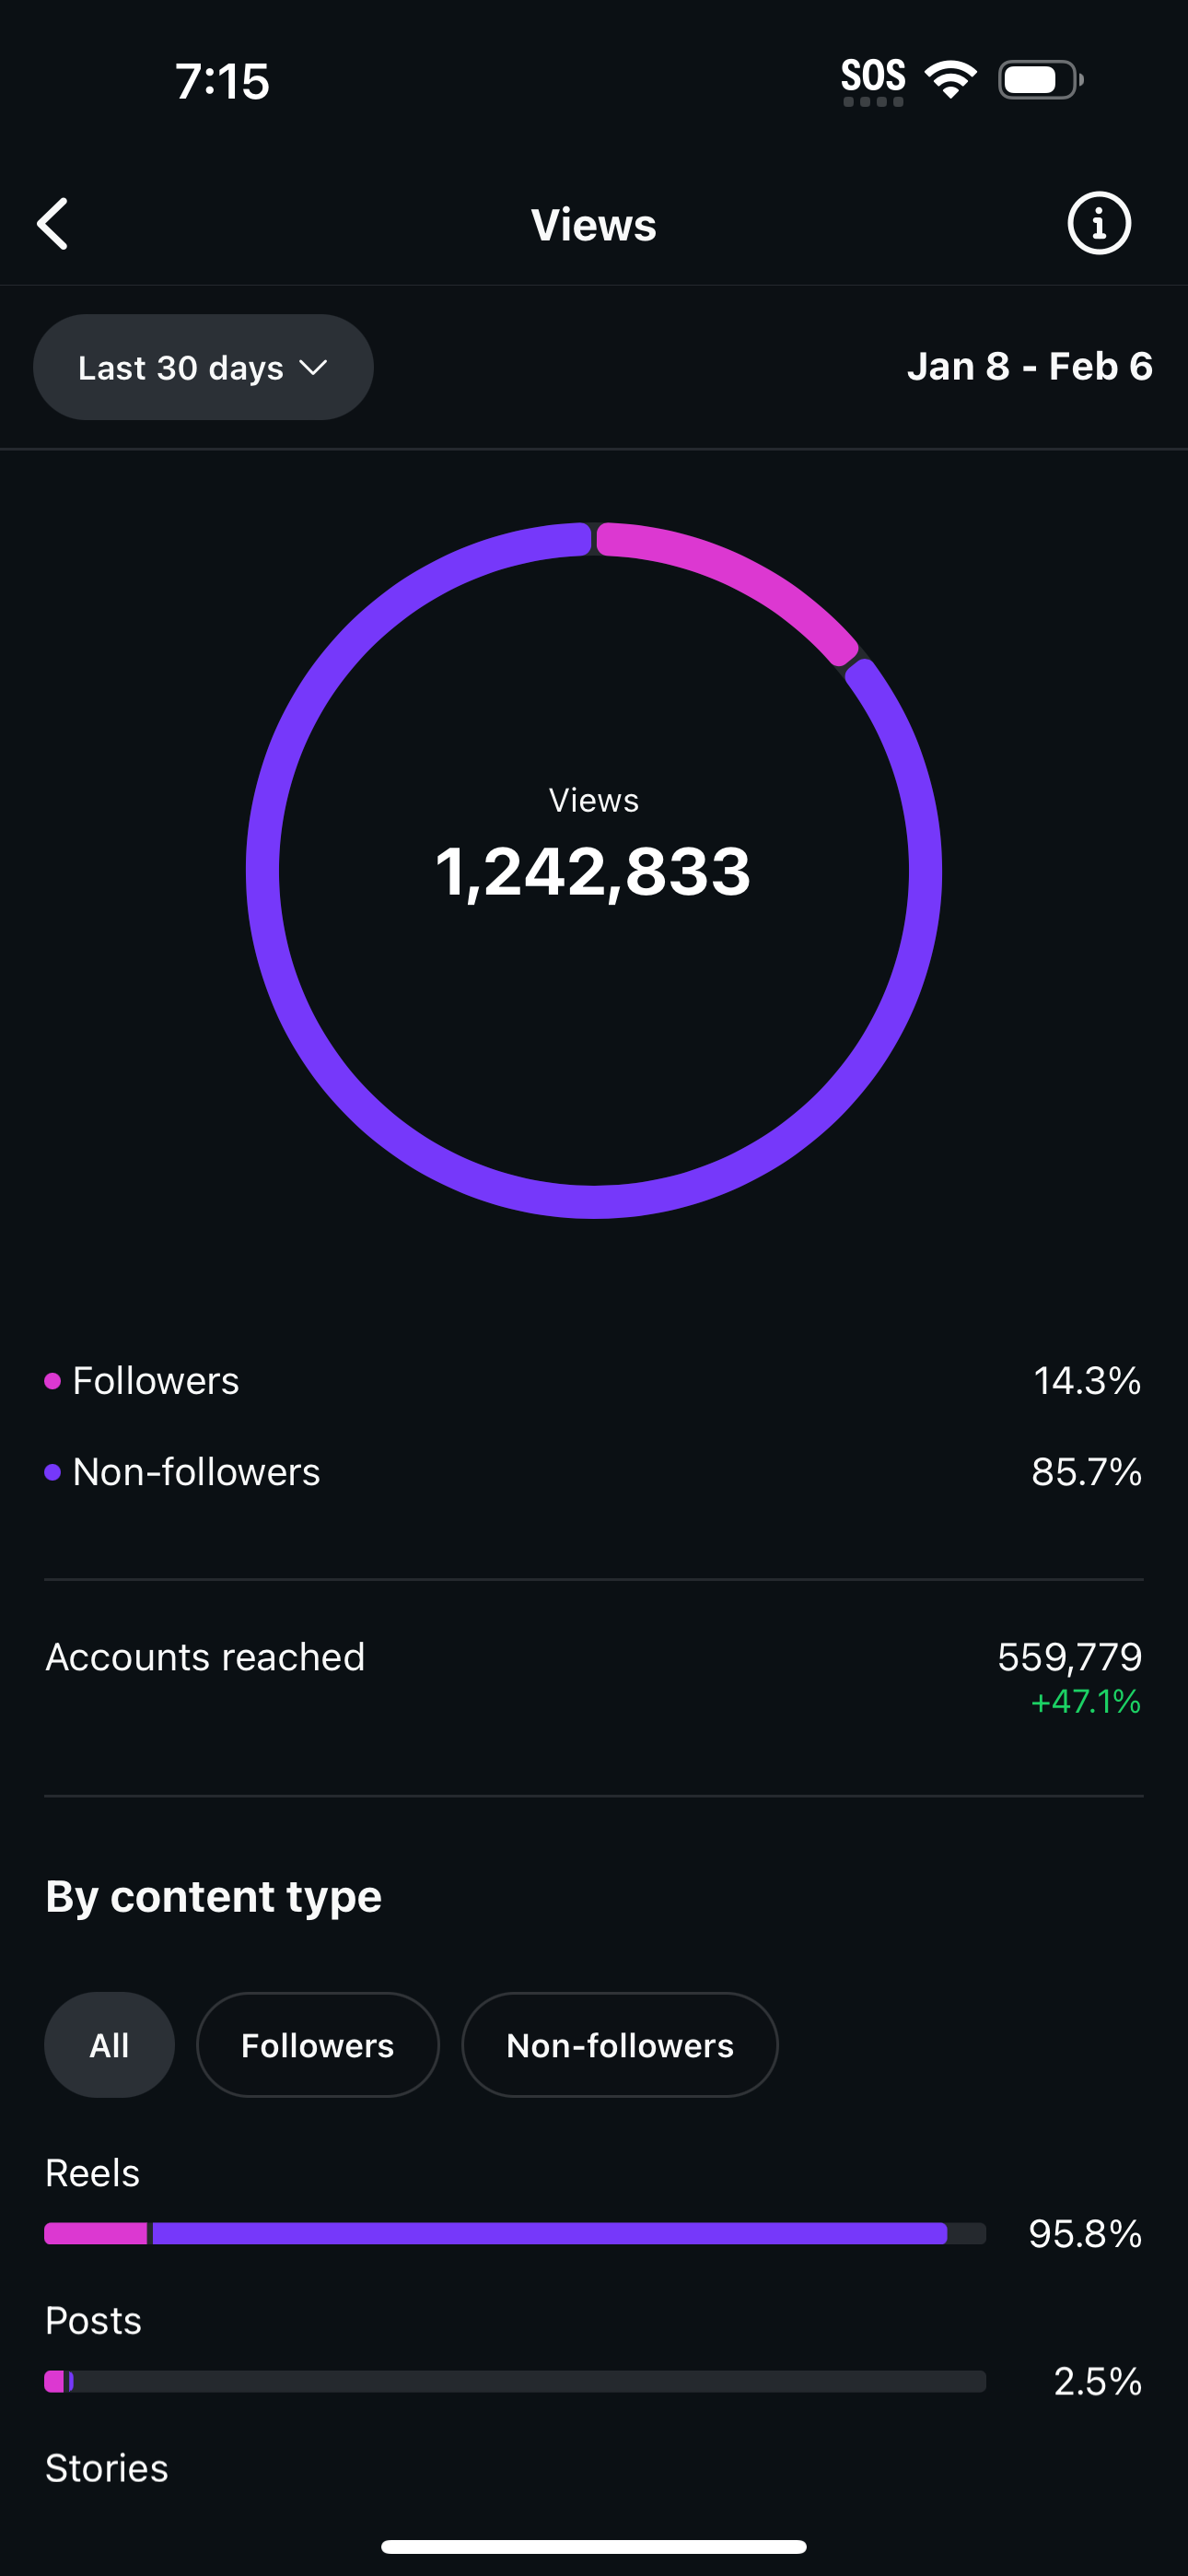The width and height of the screenshot is (1188, 2576).
Task: Tap the Accounts reached row
Action: (593, 1677)
